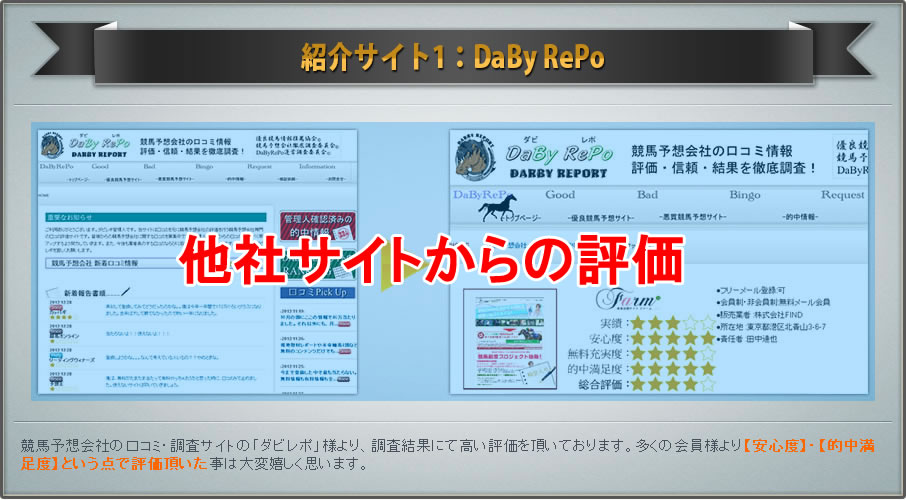Click the 重要なお知らせ heading bar
The width and height of the screenshot is (906, 500).
(x=156, y=217)
